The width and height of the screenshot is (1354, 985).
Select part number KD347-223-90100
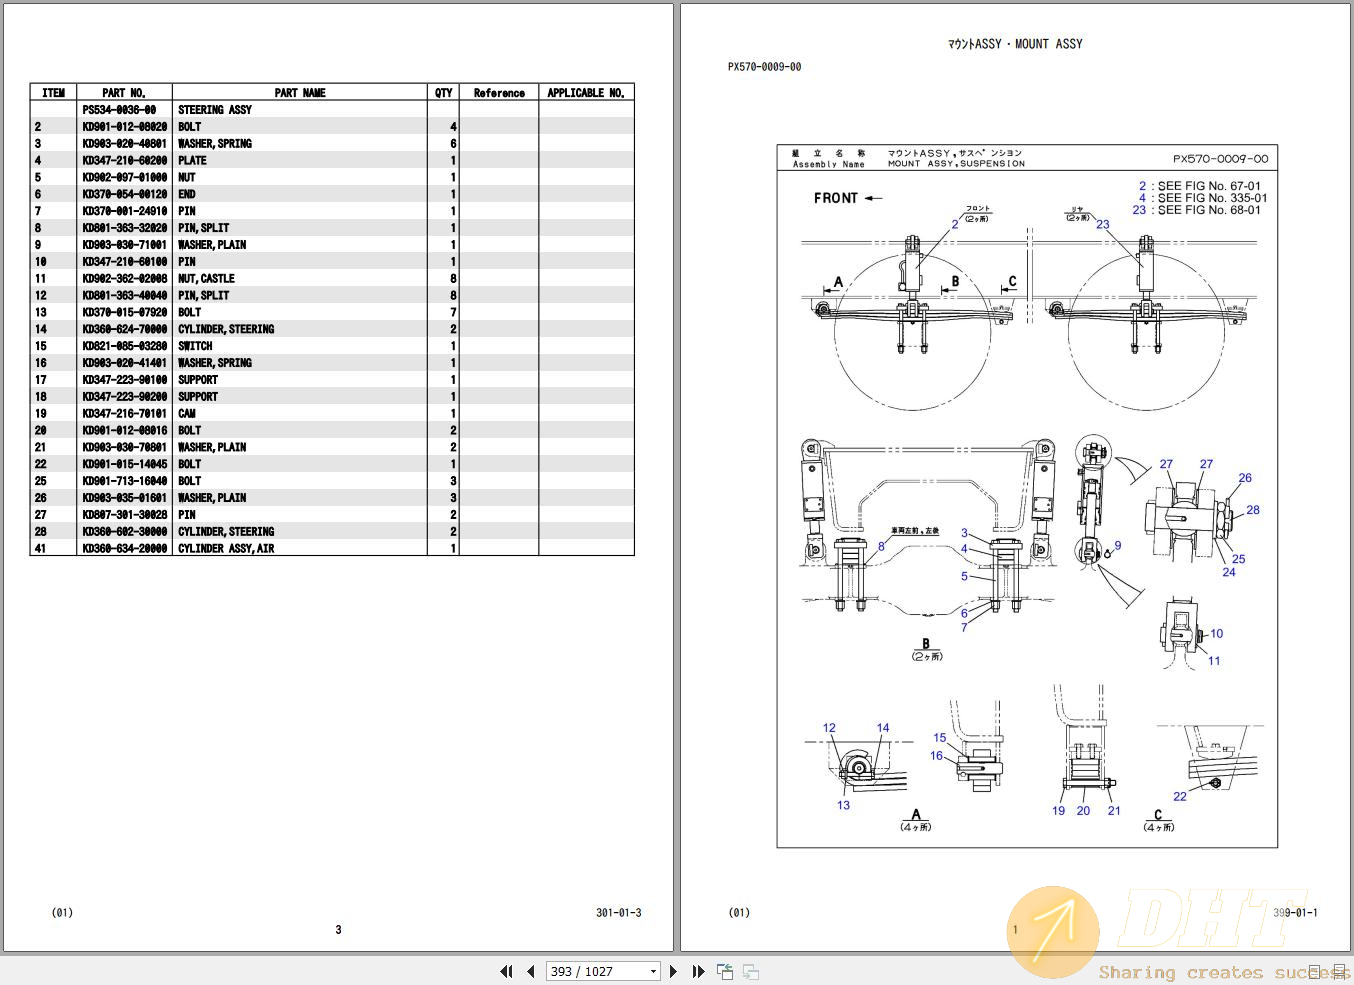point(125,380)
